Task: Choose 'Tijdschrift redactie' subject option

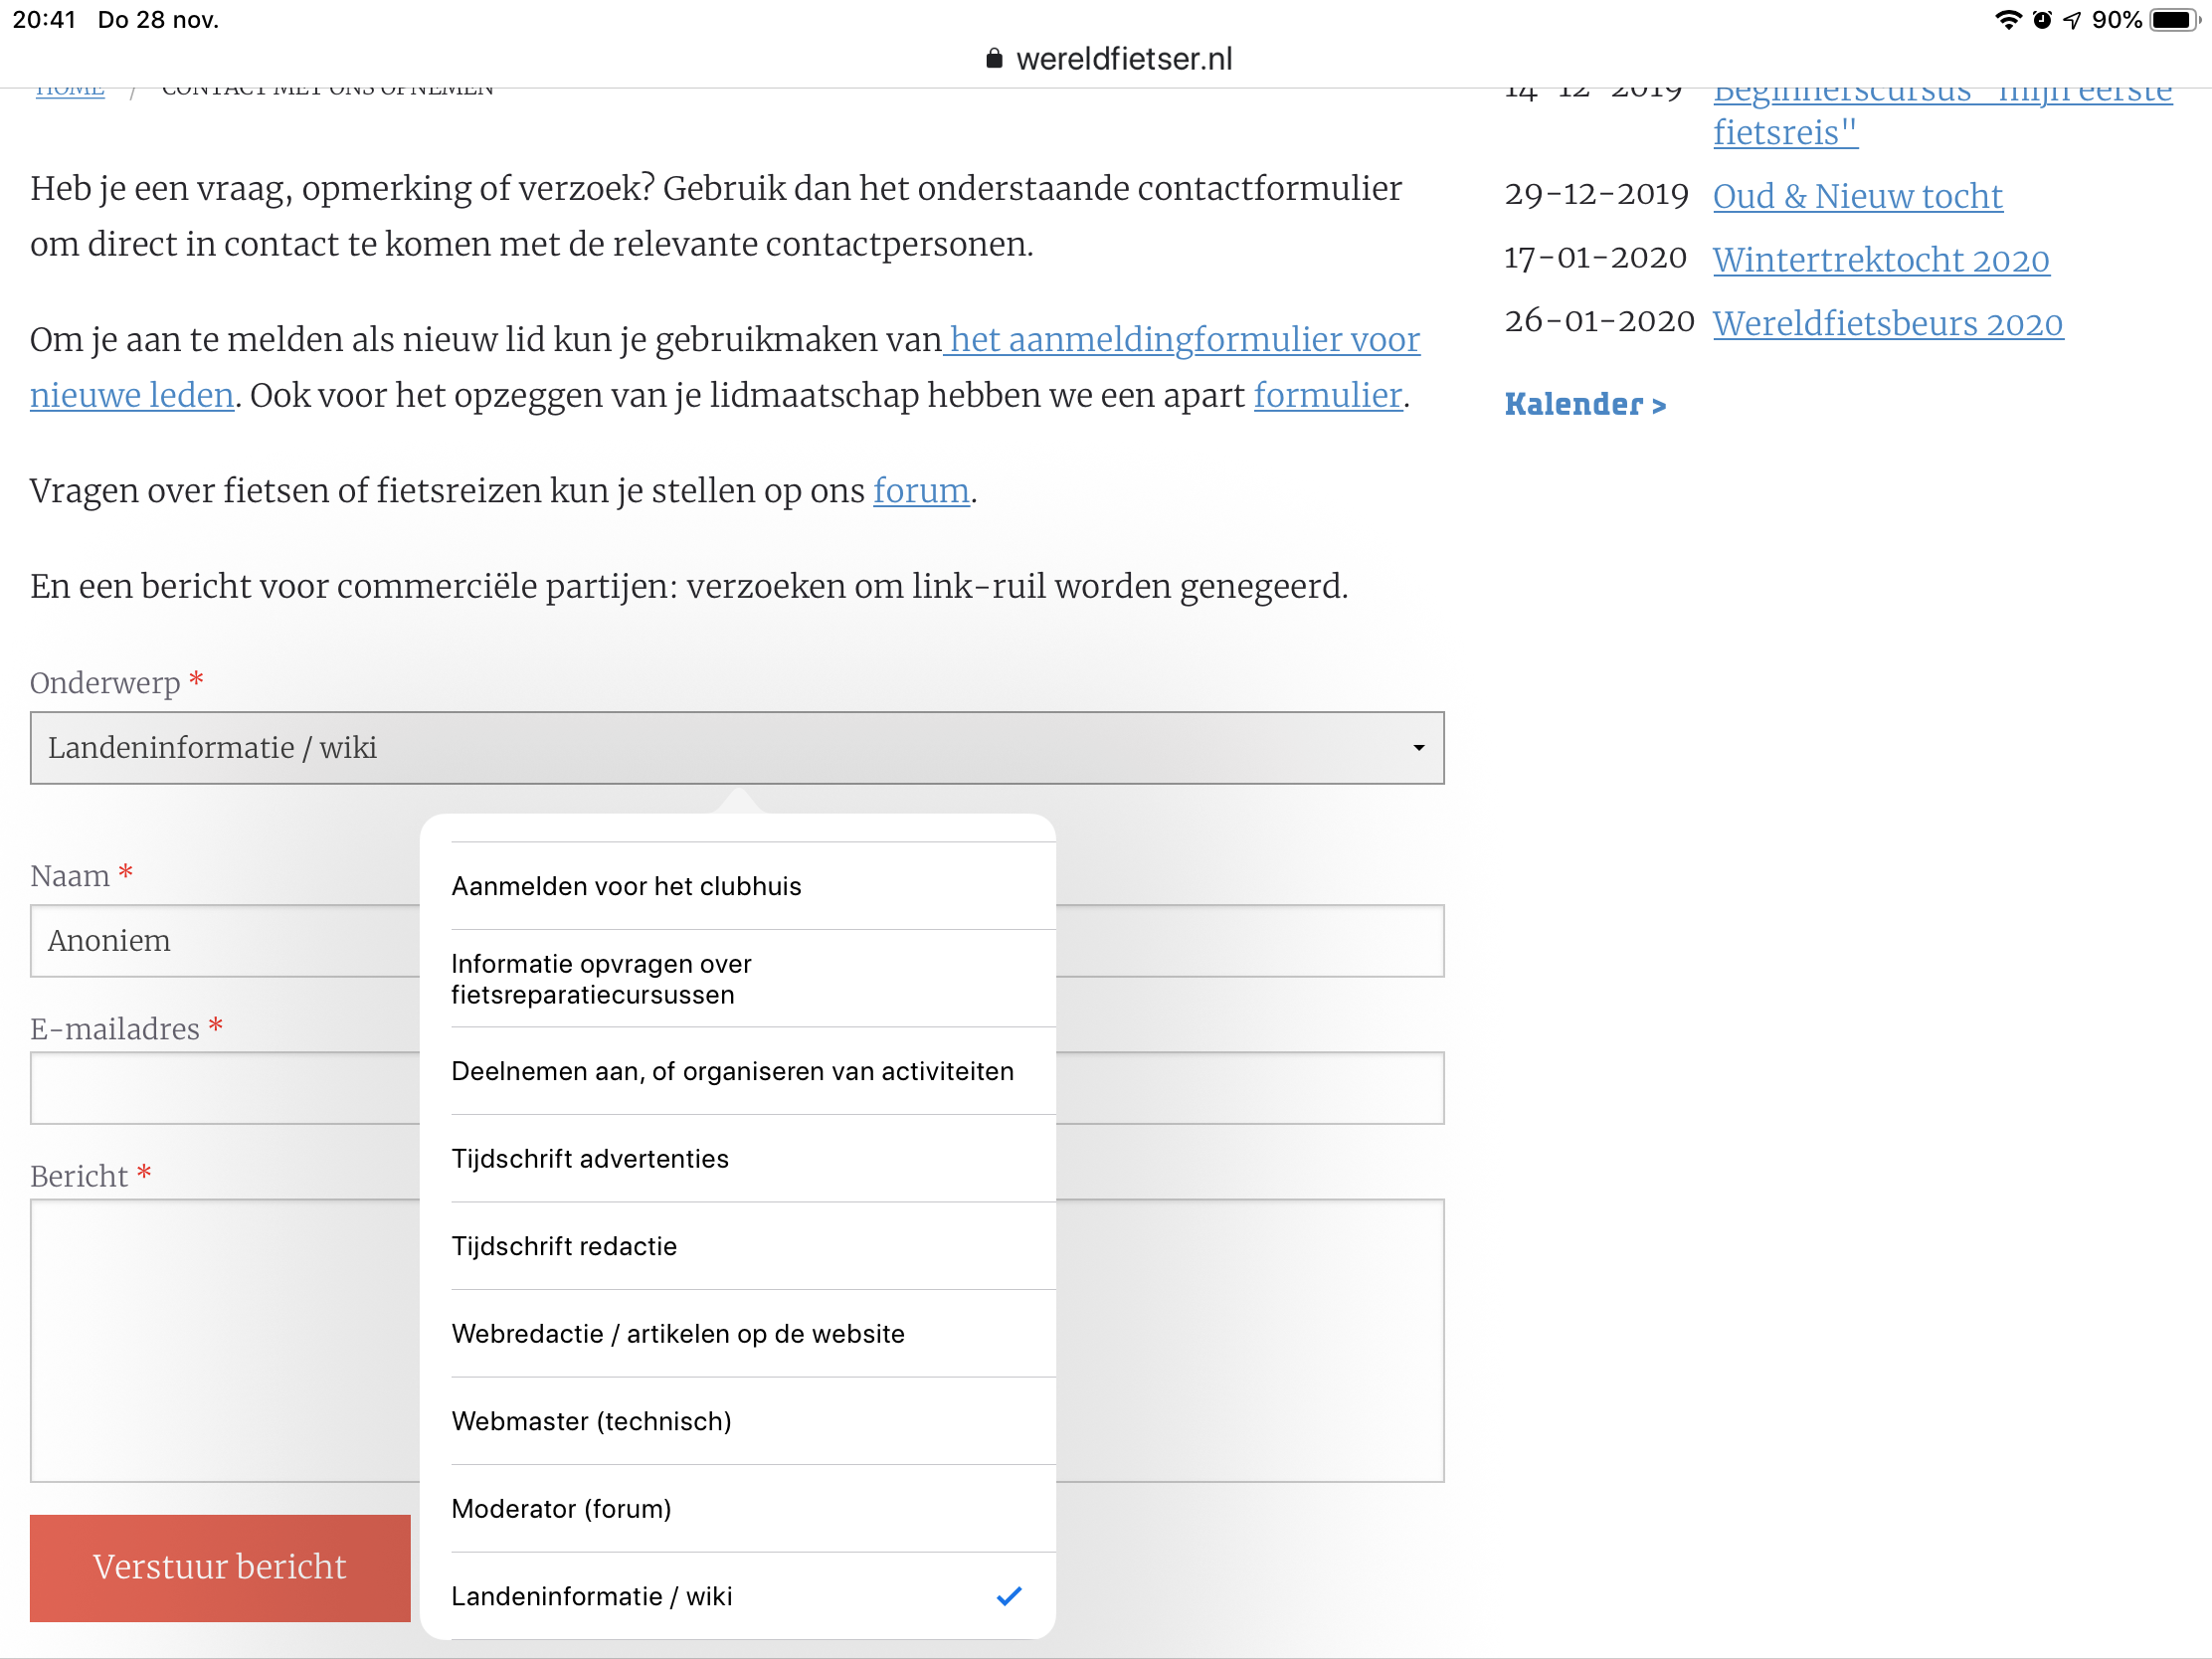Action: pyautogui.click(x=564, y=1246)
